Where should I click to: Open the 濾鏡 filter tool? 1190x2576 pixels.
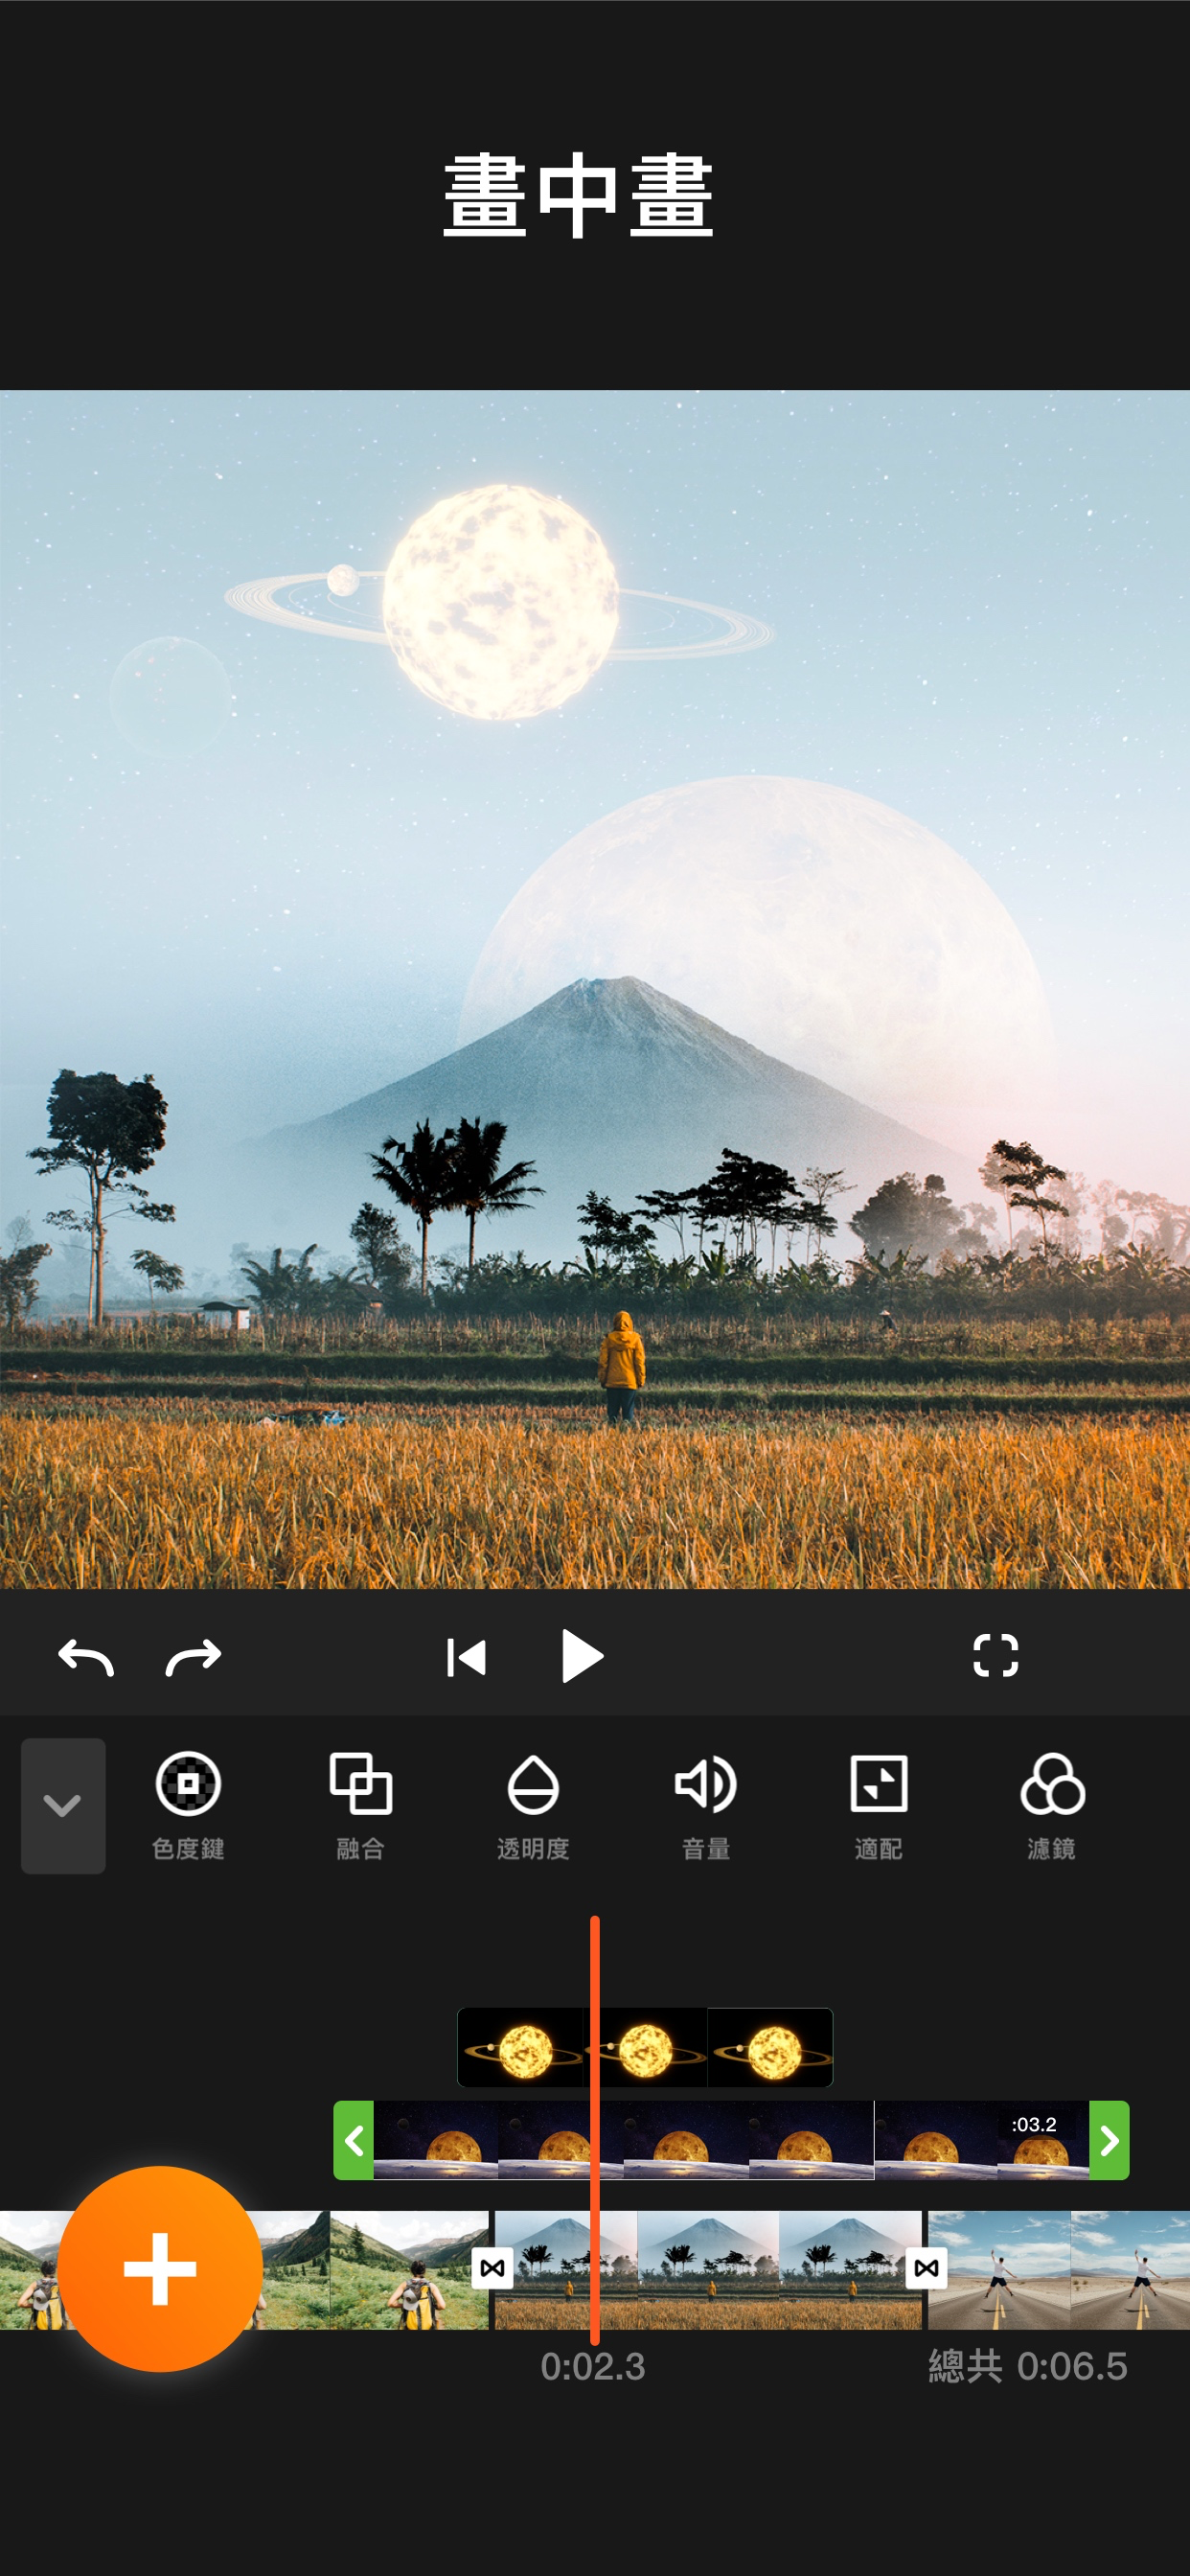click(1051, 1806)
